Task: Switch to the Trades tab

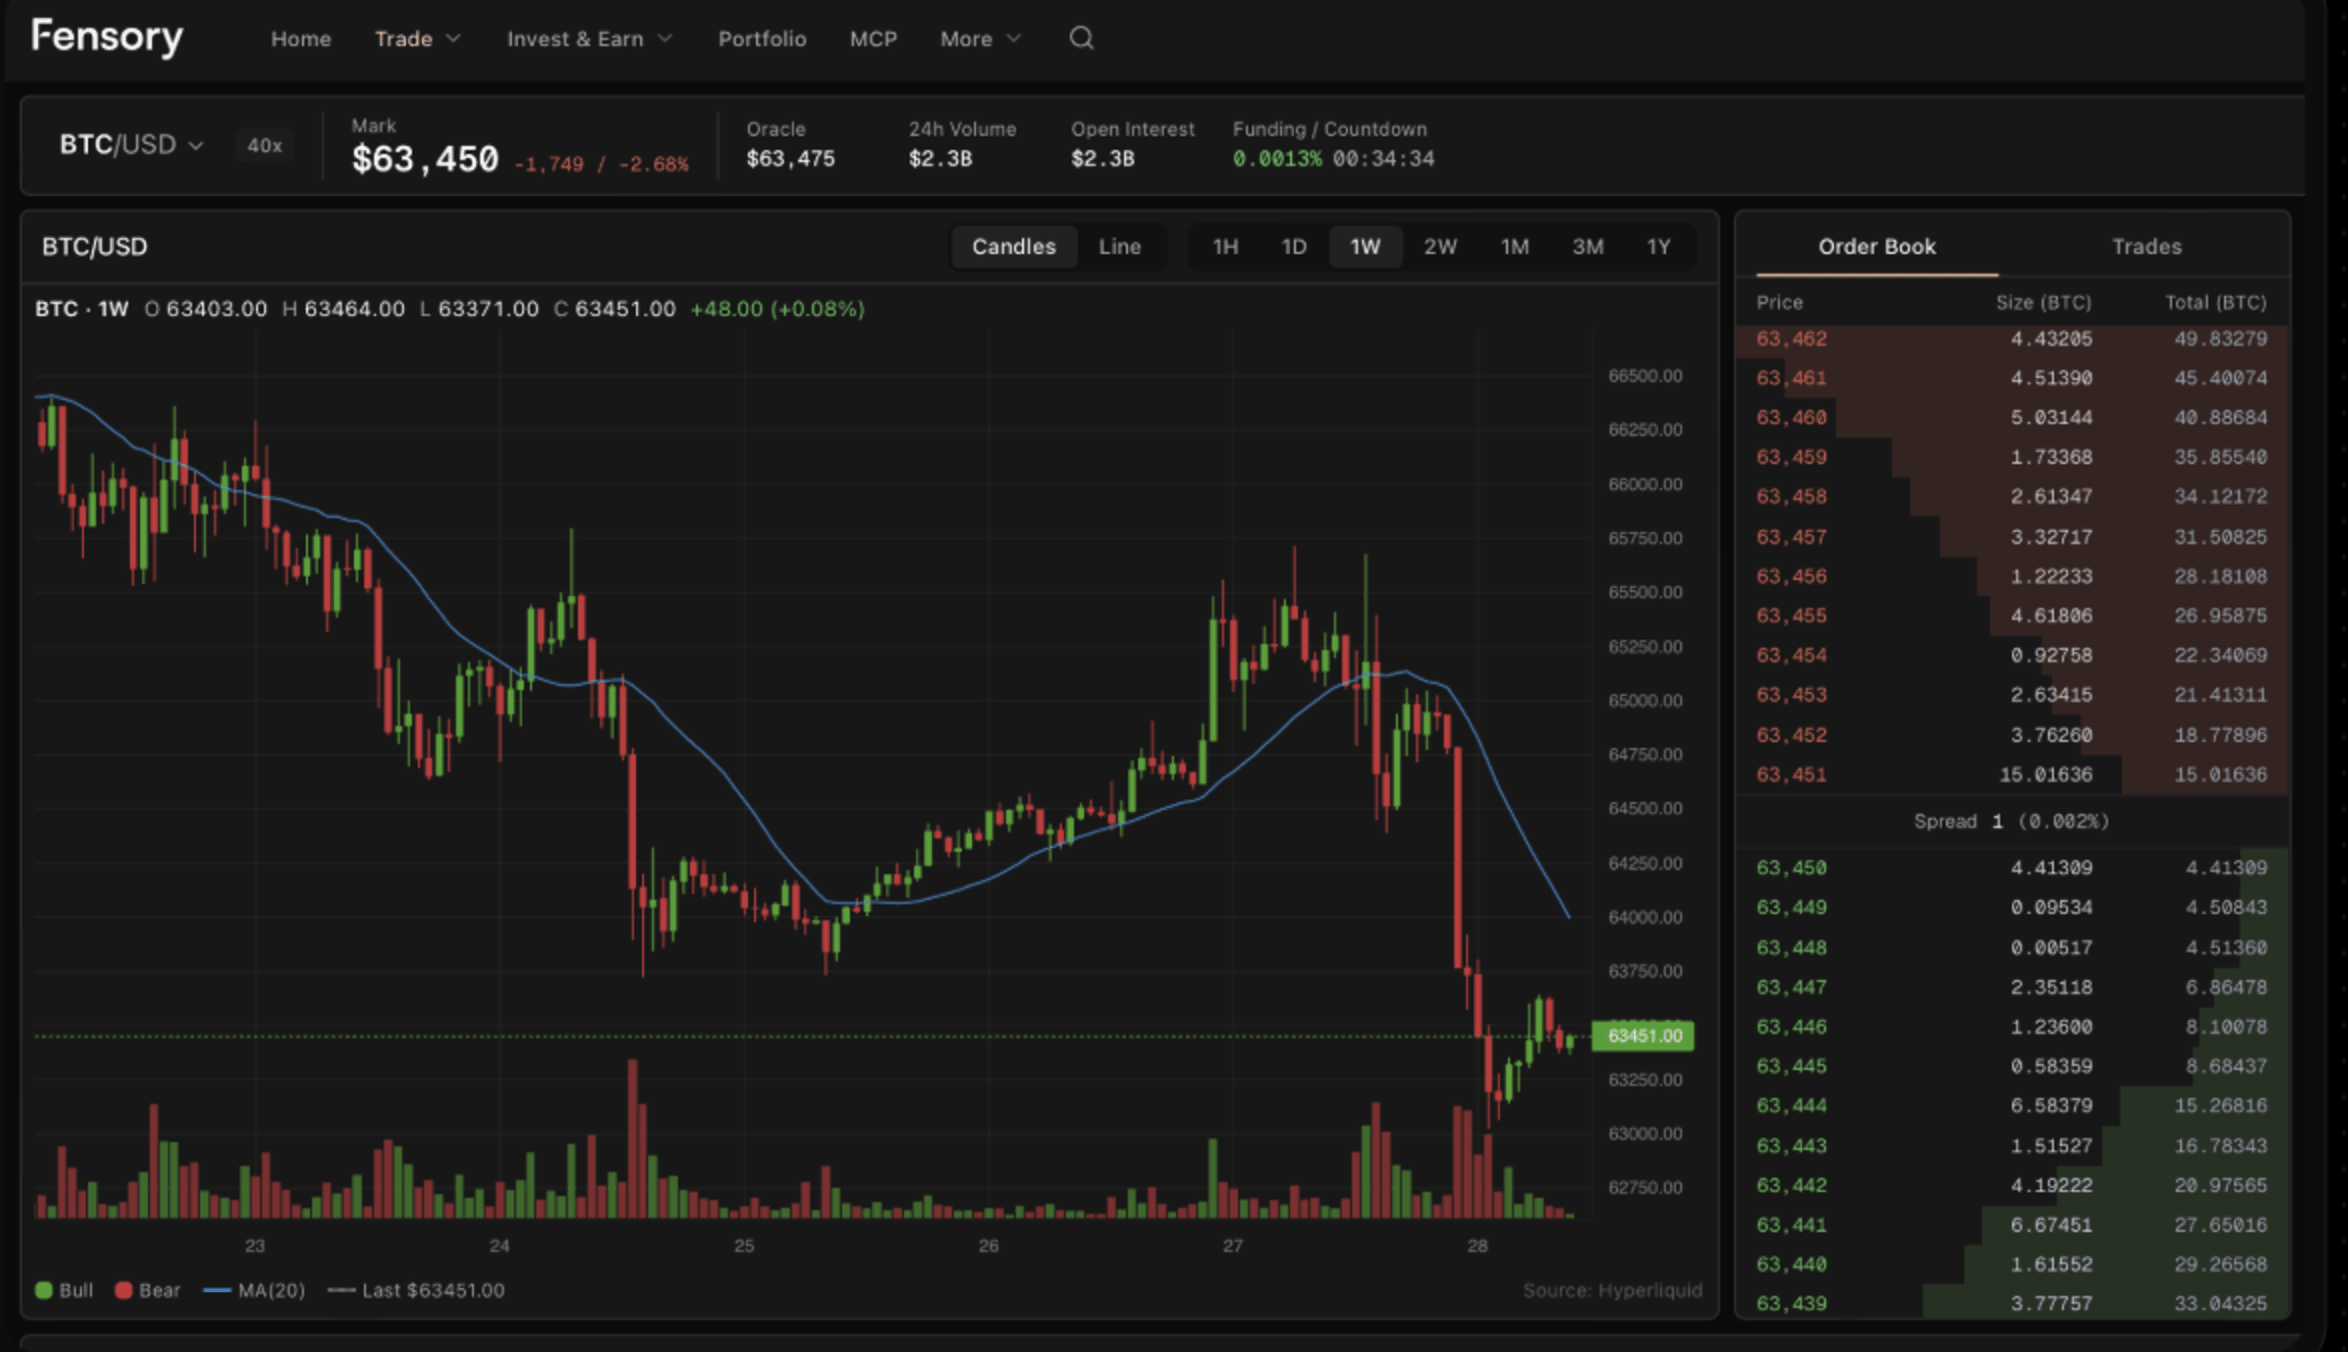Action: click(x=2146, y=247)
